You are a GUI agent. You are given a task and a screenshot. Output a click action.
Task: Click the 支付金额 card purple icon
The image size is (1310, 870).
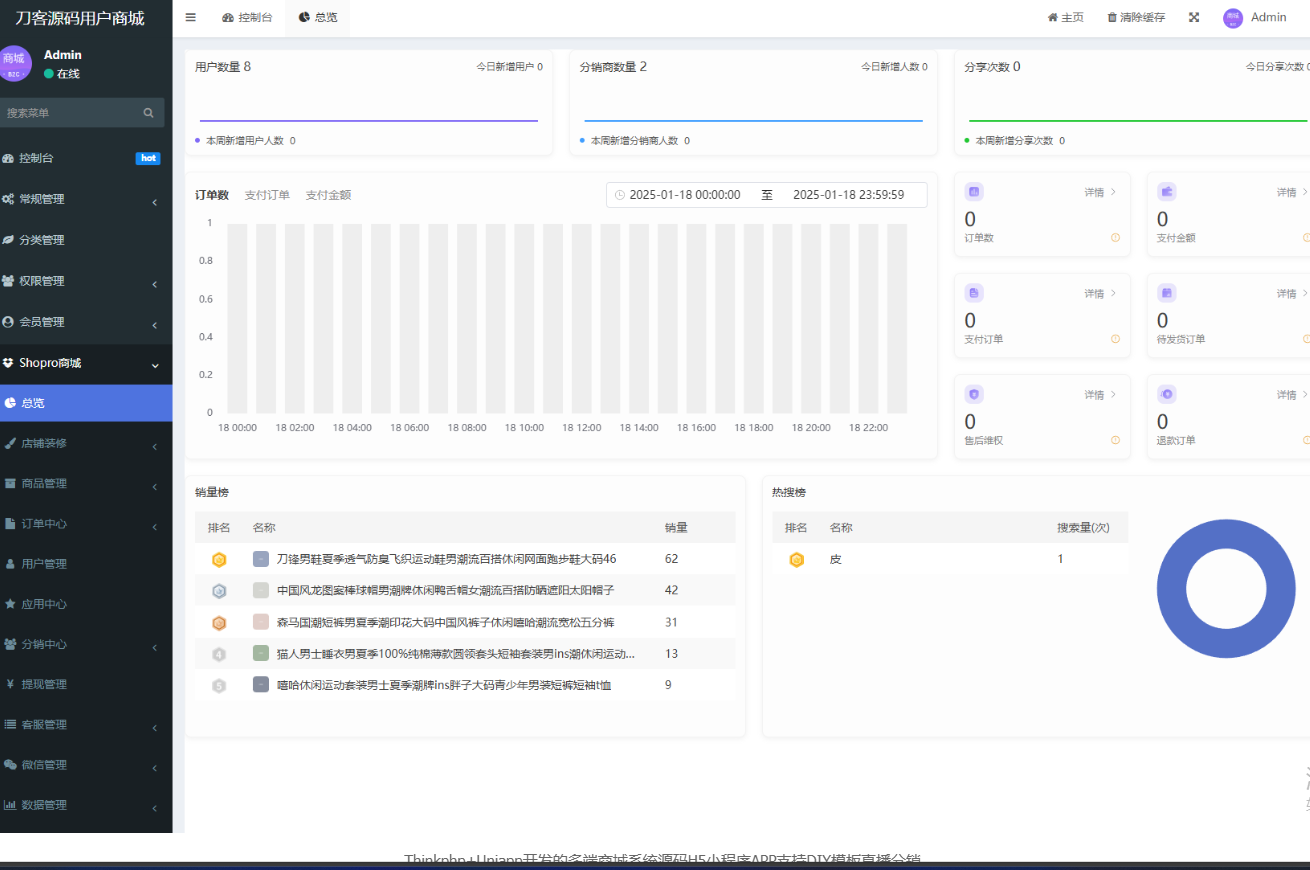tap(1167, 191)
